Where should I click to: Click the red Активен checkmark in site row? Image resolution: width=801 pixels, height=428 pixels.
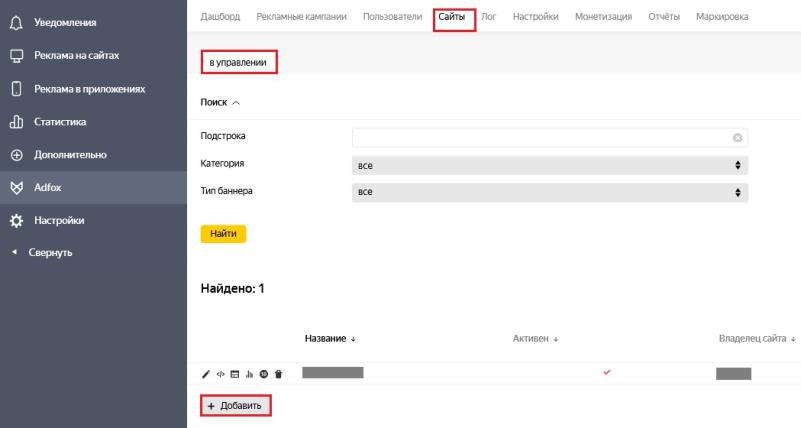606,372
